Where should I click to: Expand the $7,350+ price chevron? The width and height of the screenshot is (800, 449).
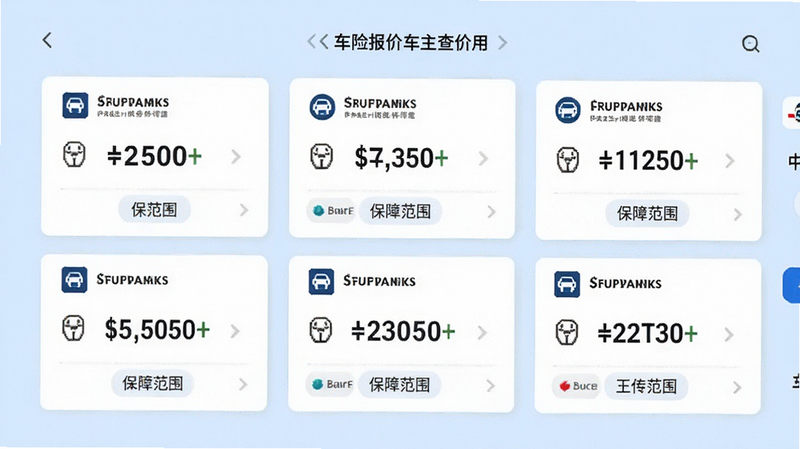click(x=483, y=159)
